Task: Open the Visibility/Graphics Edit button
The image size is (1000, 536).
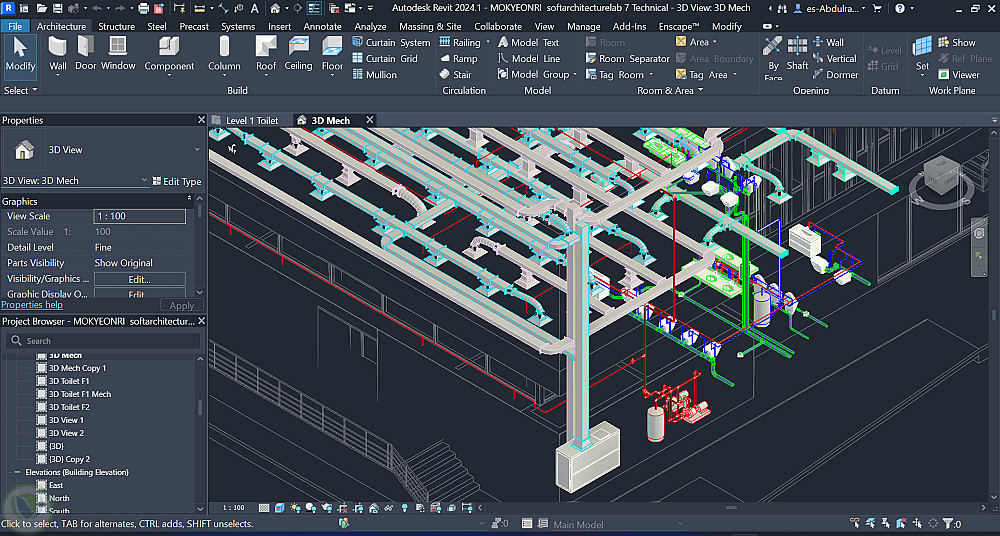Action: [140, 279]
